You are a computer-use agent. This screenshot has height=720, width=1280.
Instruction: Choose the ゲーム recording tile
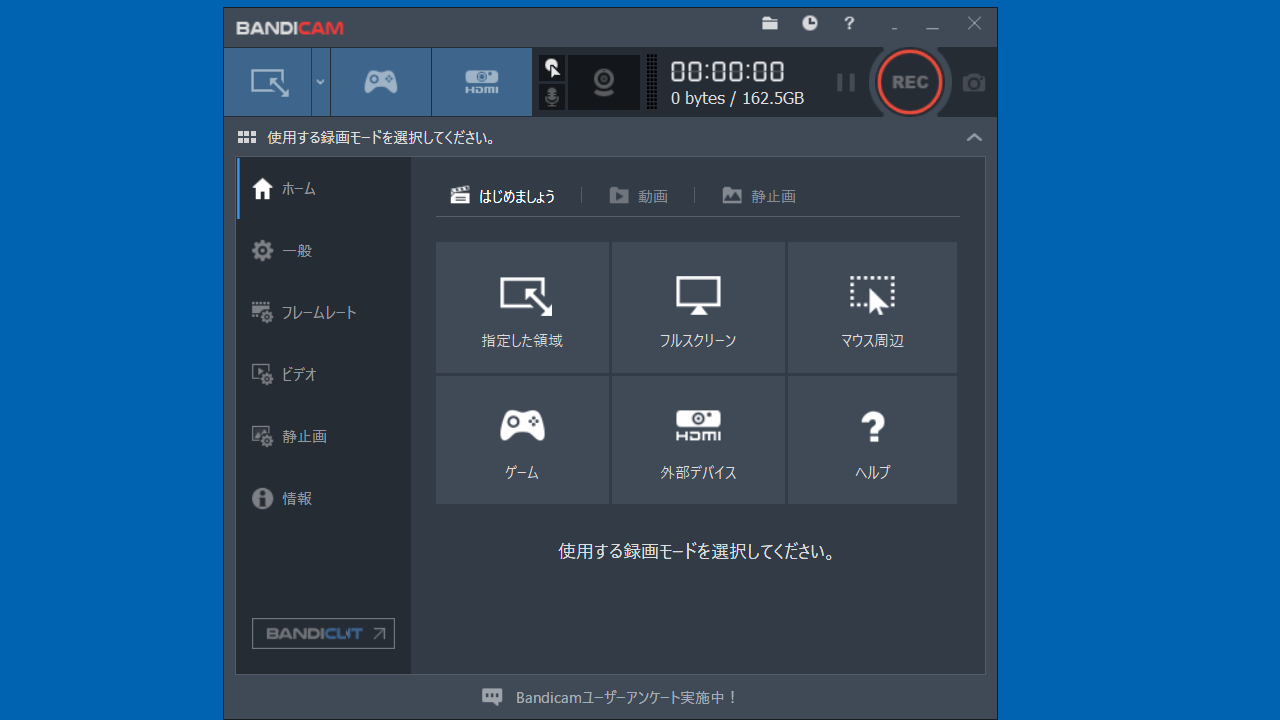point(522,440)
